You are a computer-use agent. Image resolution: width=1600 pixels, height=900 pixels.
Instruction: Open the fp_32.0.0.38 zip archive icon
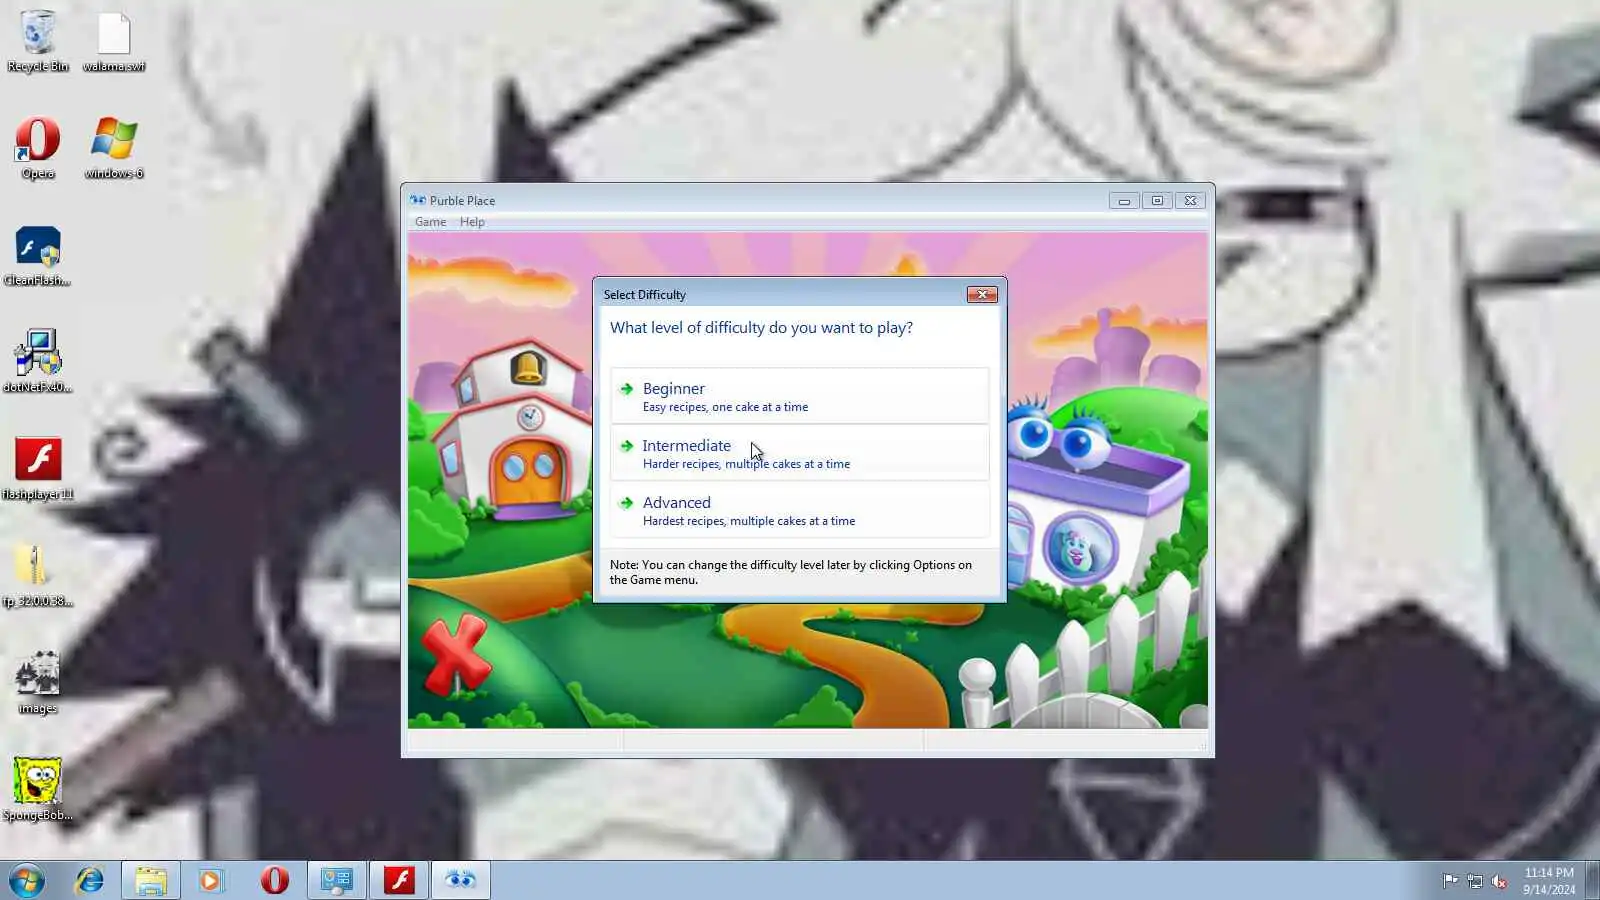pyautogui.click(x=38, y=576)
